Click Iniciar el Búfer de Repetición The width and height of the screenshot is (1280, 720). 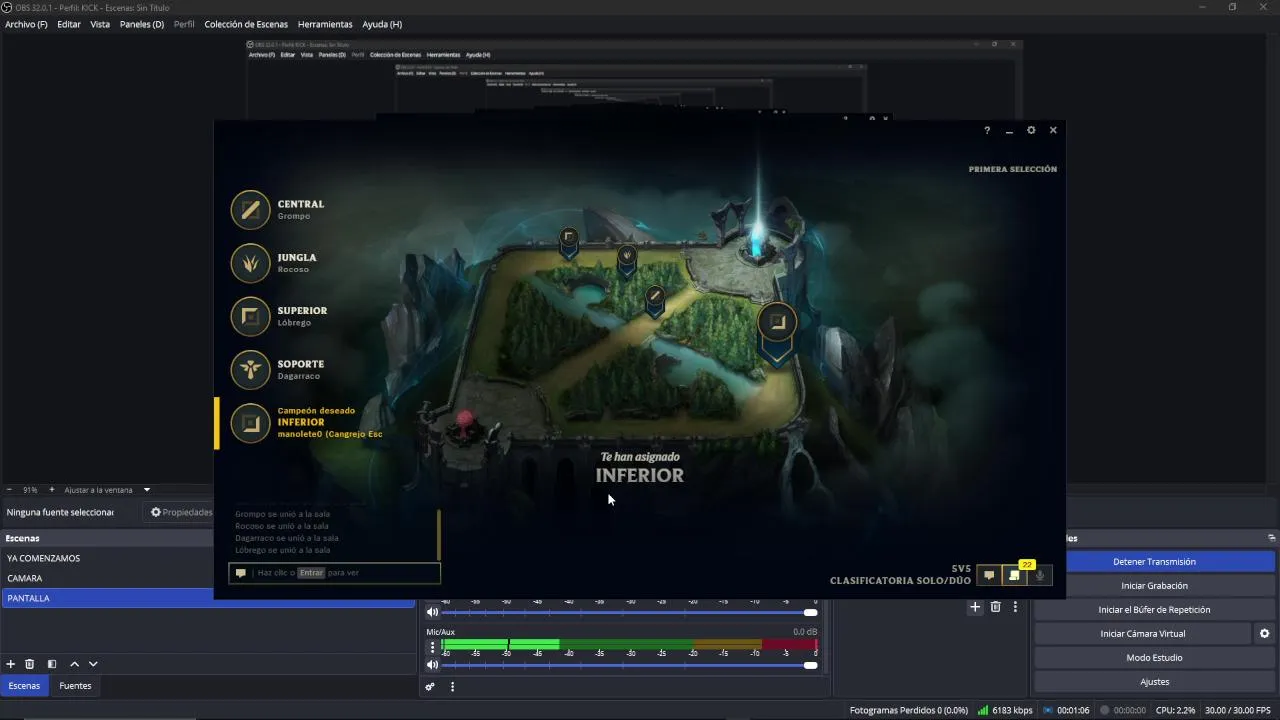[1154, 610]
